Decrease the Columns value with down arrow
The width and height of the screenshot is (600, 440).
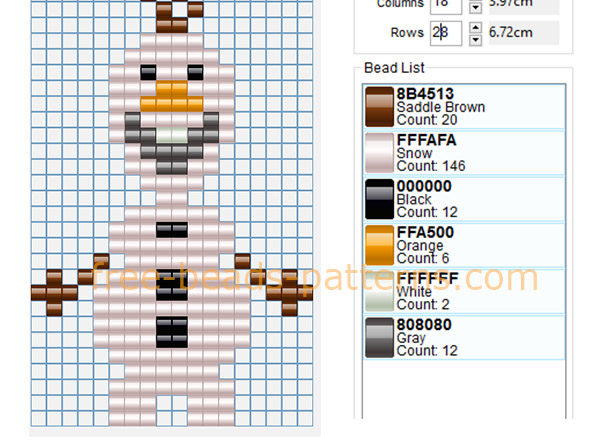[x=475, y=8]
